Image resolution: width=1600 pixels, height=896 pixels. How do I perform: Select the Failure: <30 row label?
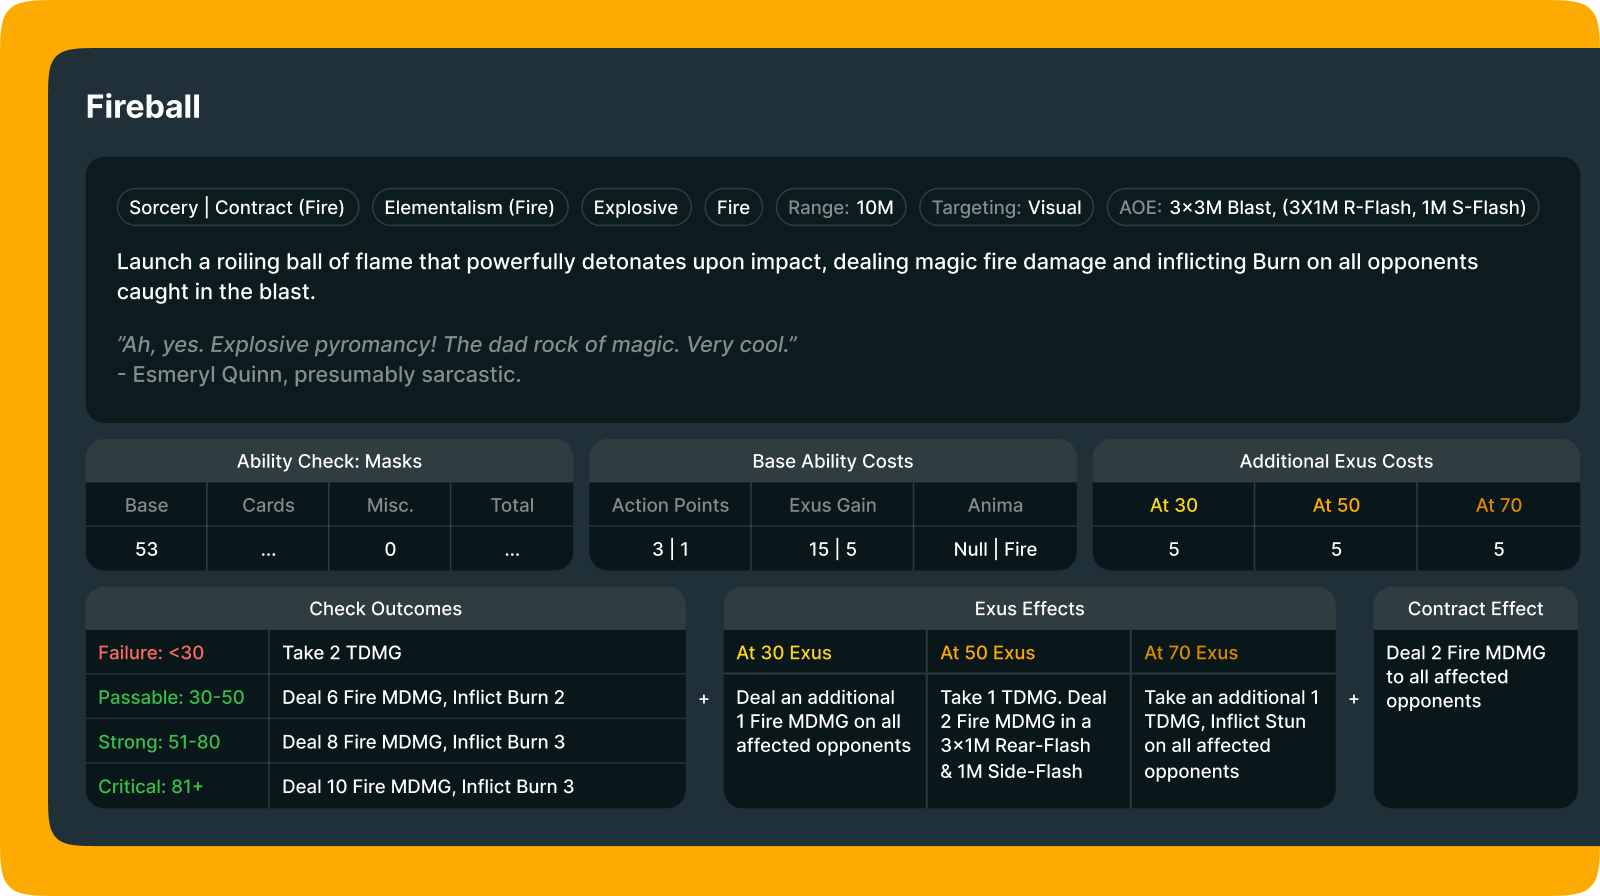point(151,653)
